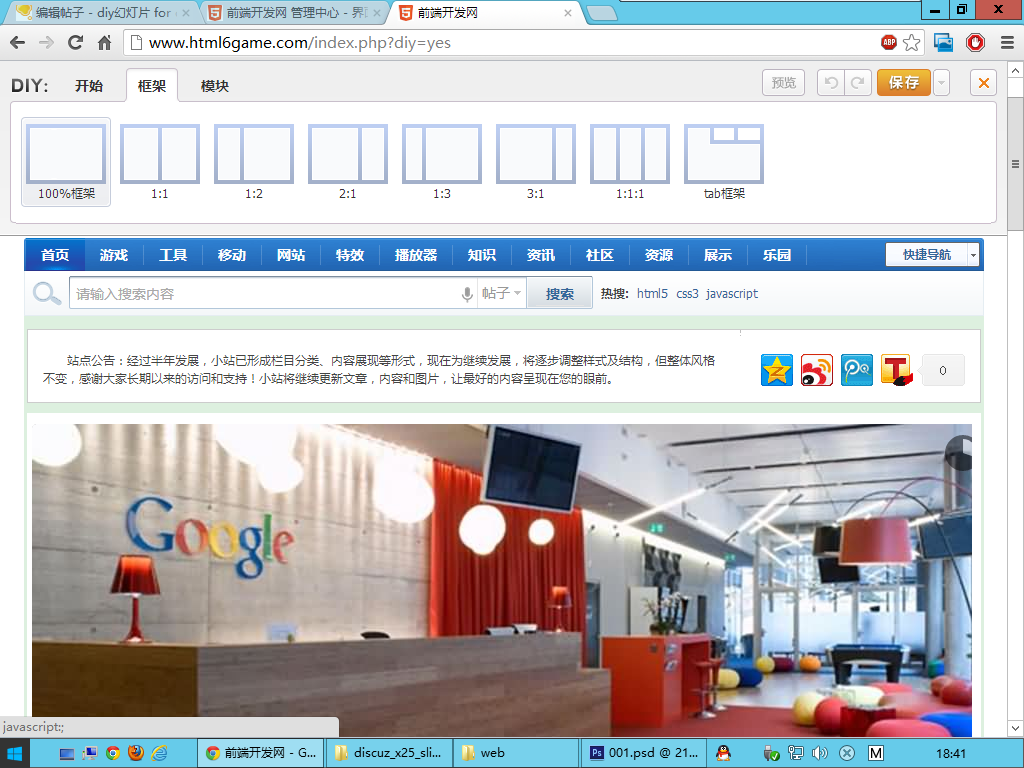Expand the 快捷导航 dropdown
This screenshot has height=768, width=1024.
point(973,255)
